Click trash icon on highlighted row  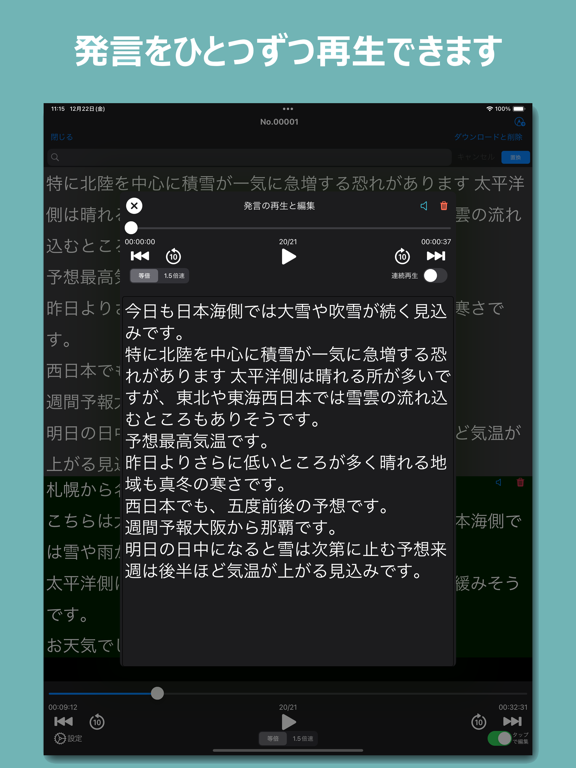[x=520, y=482]
